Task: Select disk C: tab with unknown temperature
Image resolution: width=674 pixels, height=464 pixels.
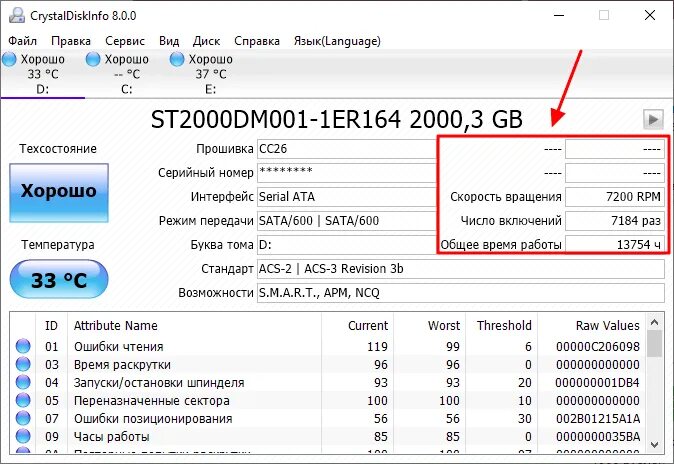Action: click(126, 74)
